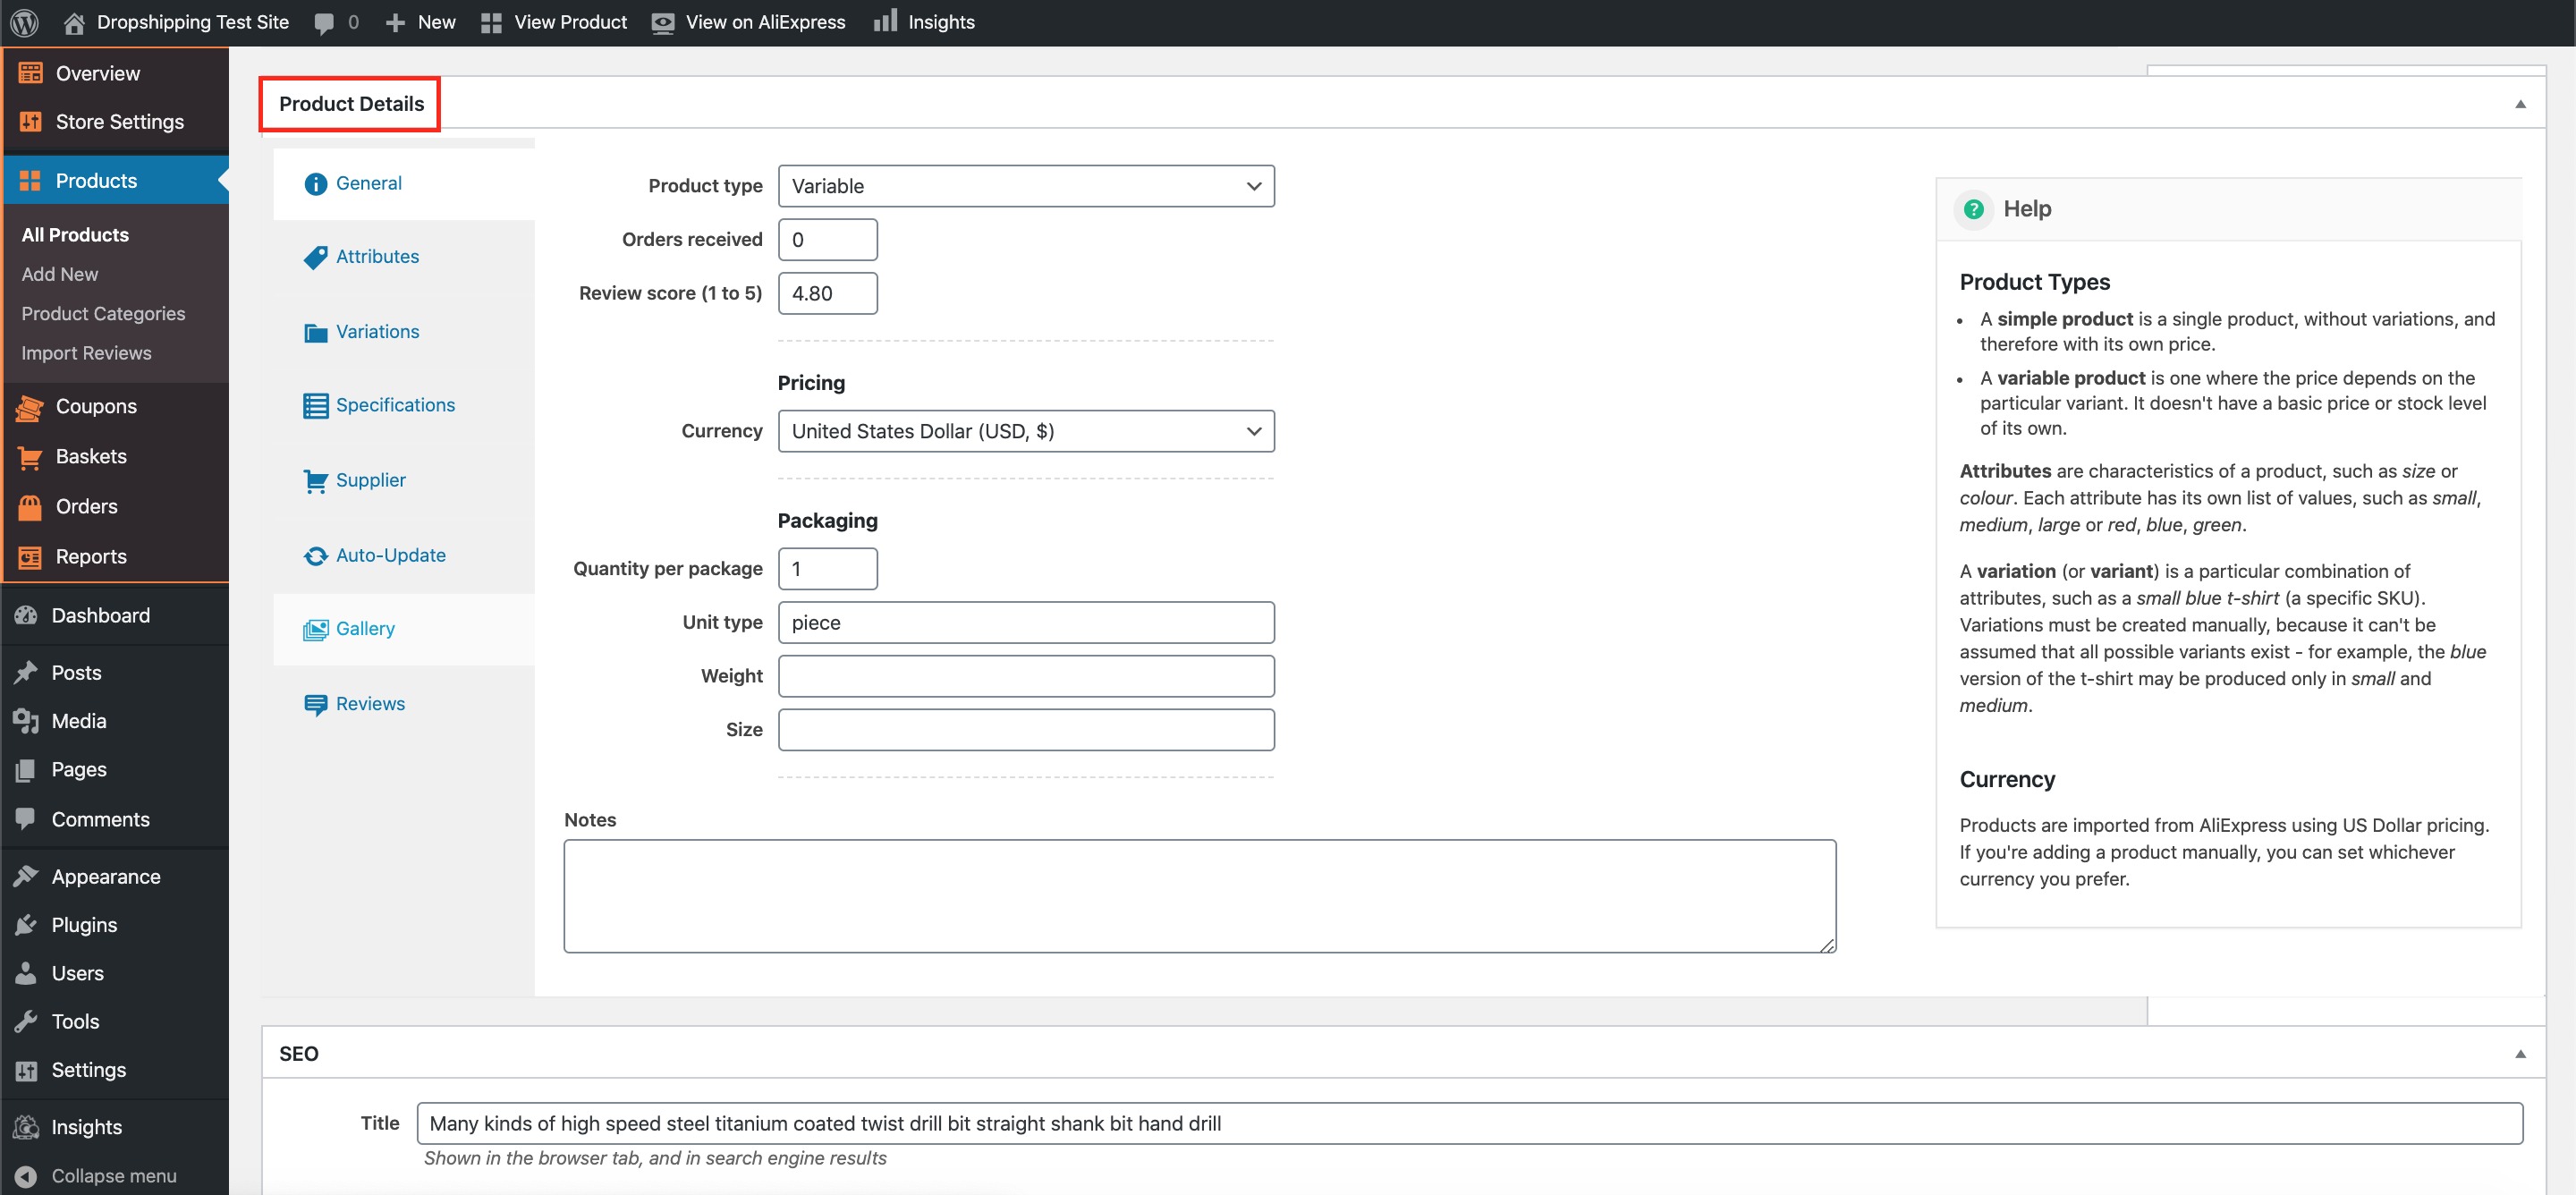Screen dimensions: 2576x1195
Task: Click the Help question mark icon
Action: click(1973, 209)
